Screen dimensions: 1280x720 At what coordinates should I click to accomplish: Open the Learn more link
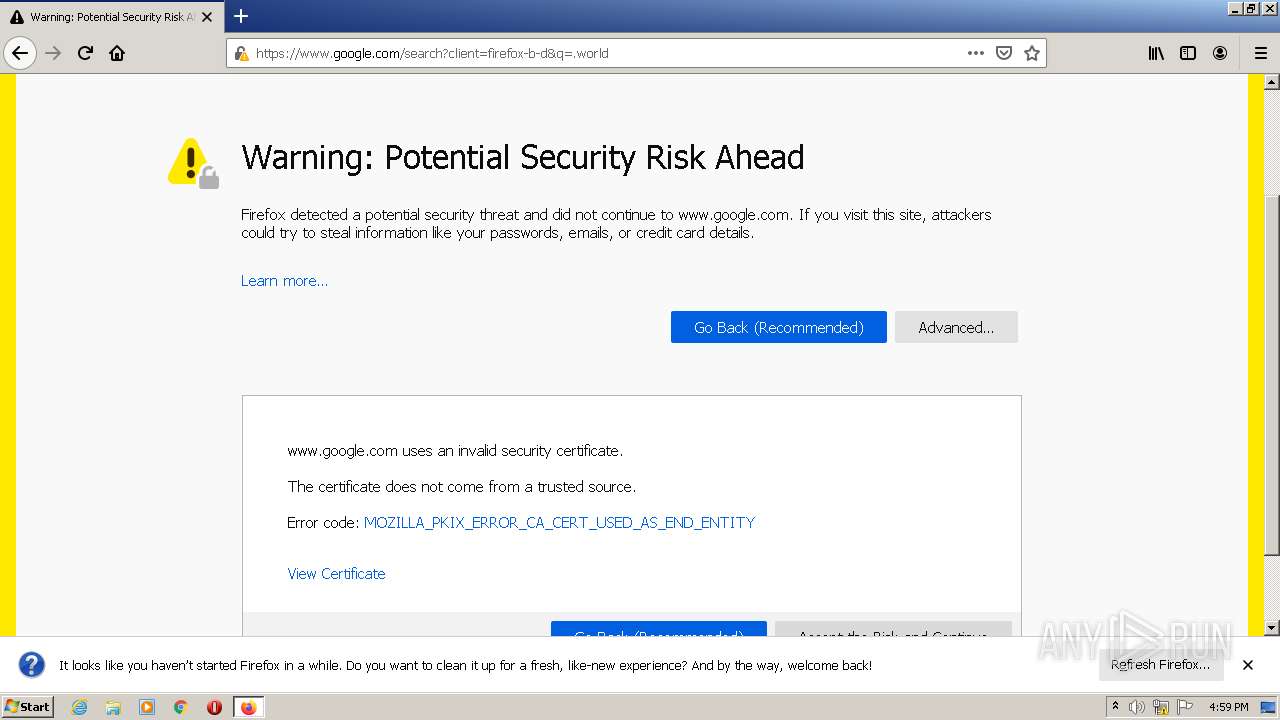(284, 281)
